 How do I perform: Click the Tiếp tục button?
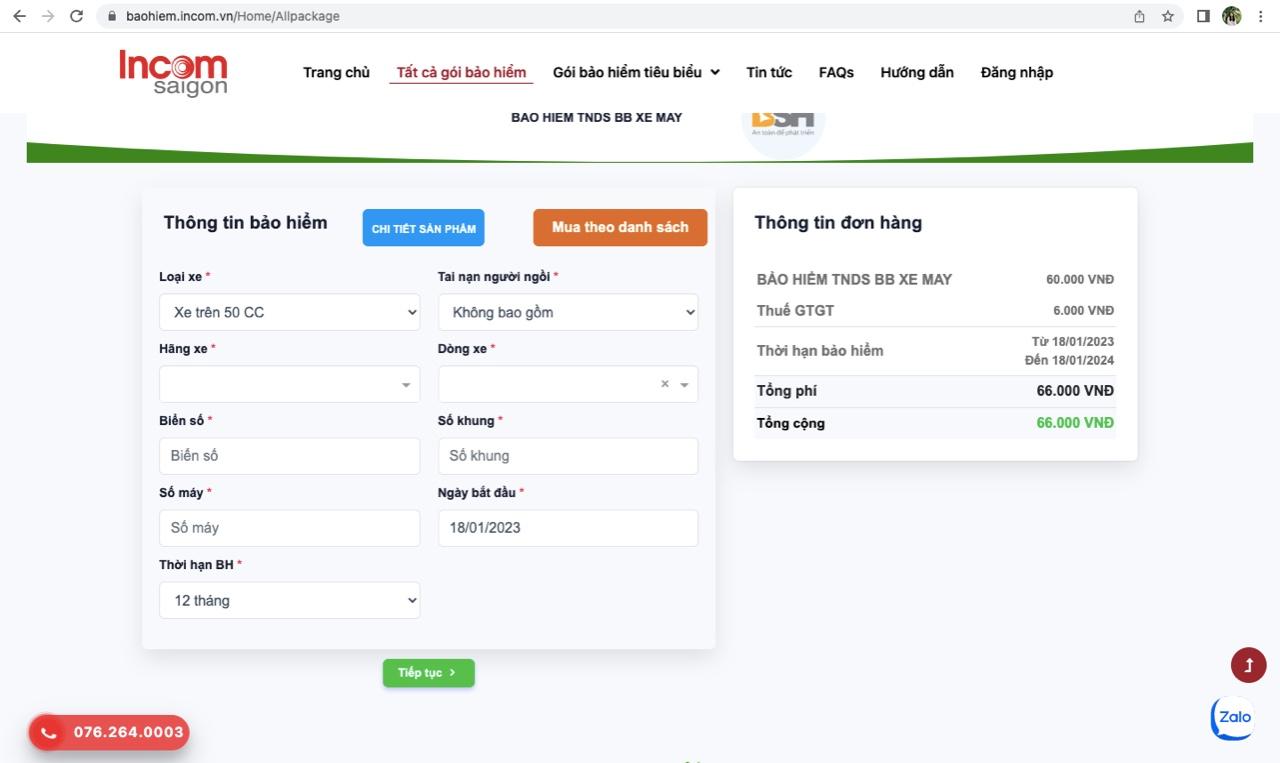pos(428,673)
